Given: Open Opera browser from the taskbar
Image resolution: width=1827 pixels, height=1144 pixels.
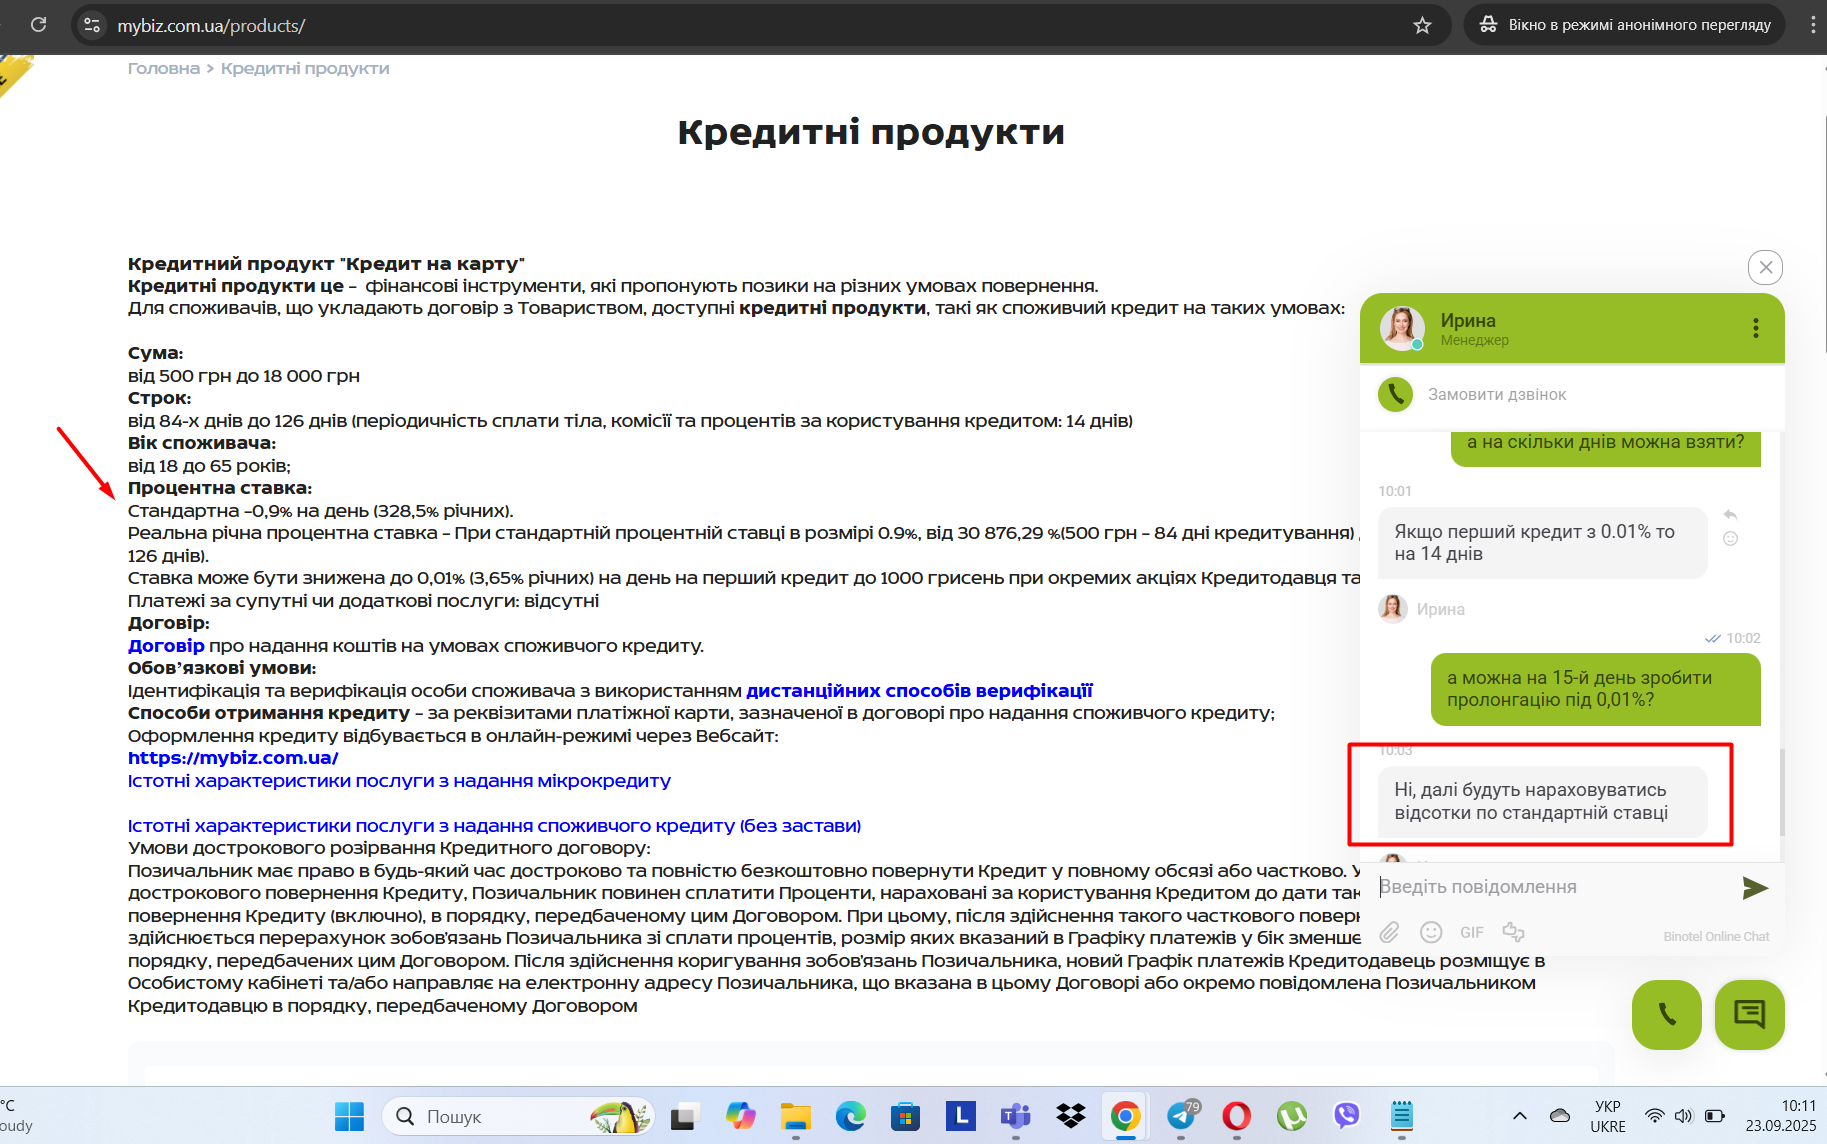Looking at the screenshot, I should (1237, 1116).
